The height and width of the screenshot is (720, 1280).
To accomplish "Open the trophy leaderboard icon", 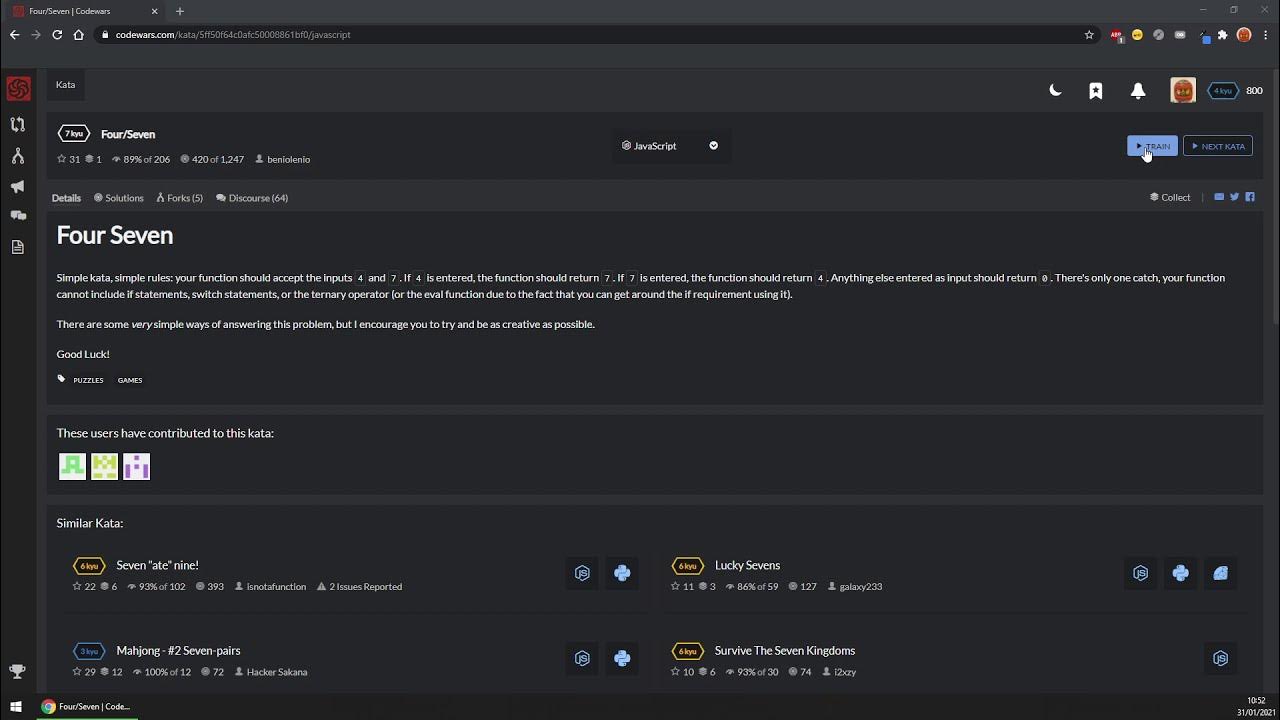I will 17,671.
